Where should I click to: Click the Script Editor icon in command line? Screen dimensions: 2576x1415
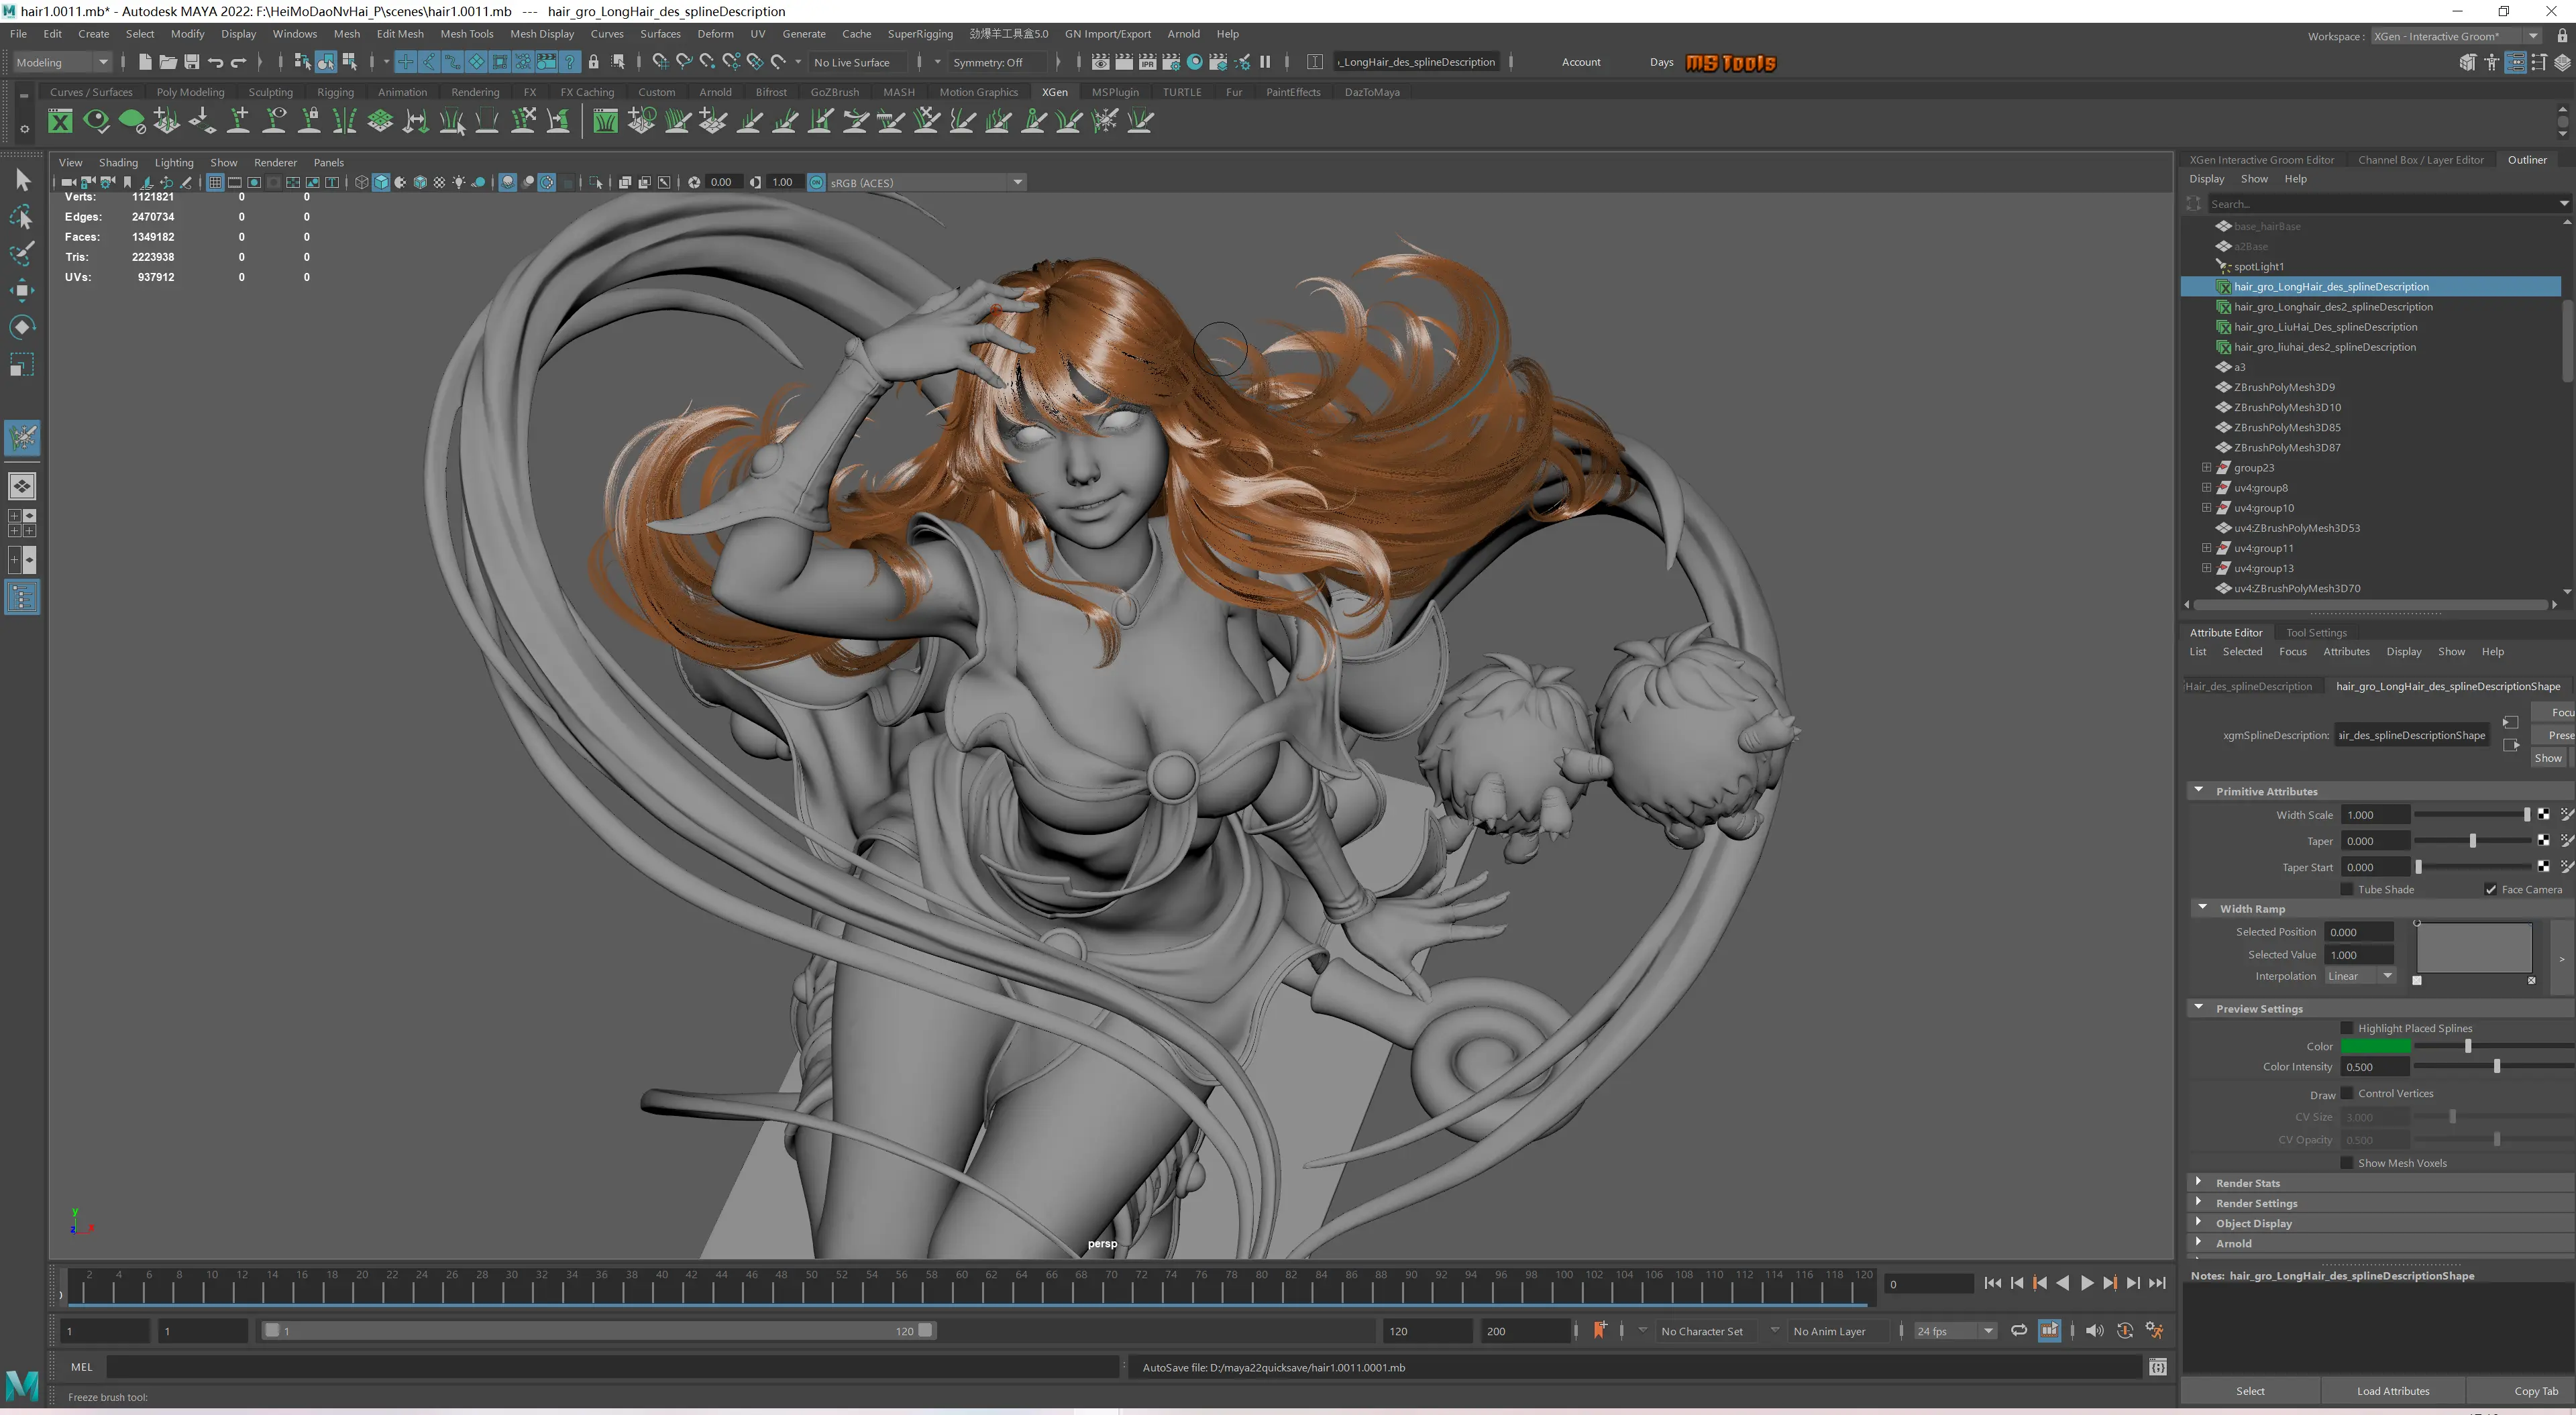coord(2157,1367)
